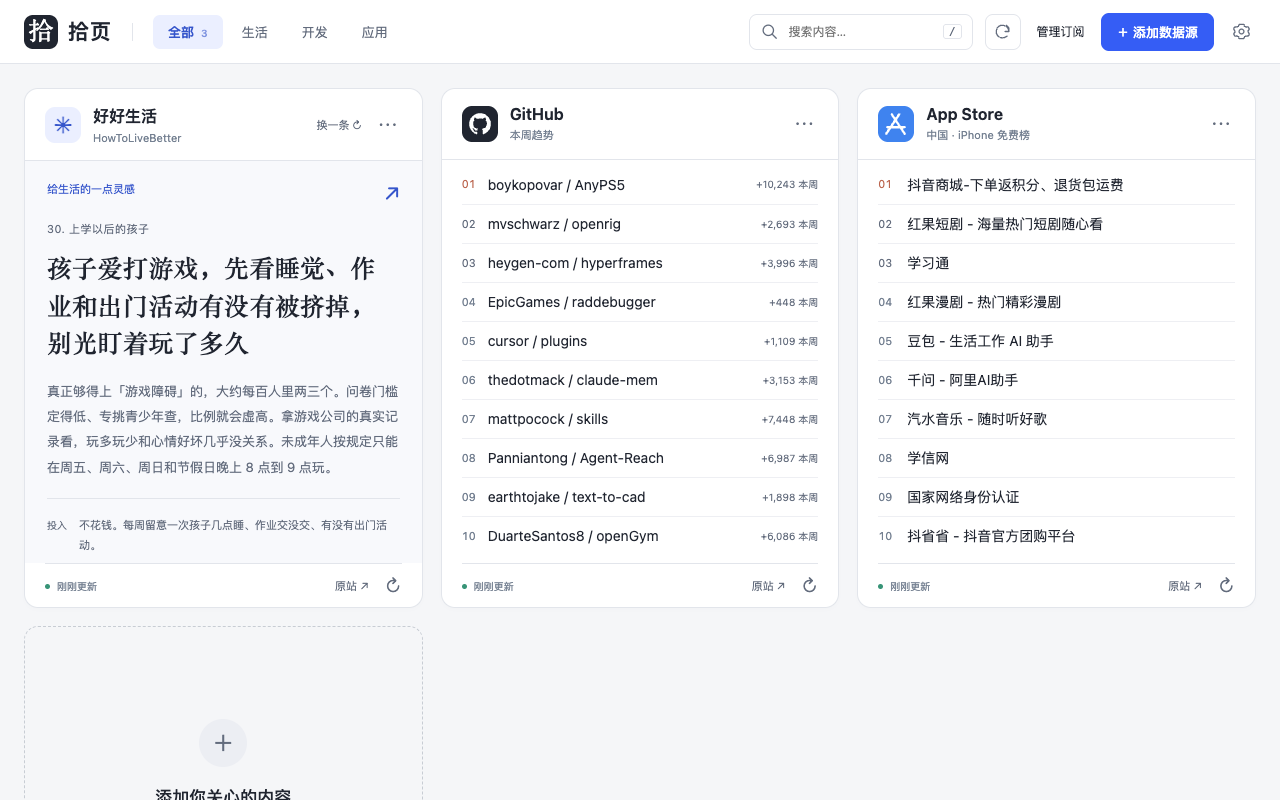Viewport: 1280px width, 800px height.
Task: Click the 拾页 app logo icon
Action: (41, 32)
